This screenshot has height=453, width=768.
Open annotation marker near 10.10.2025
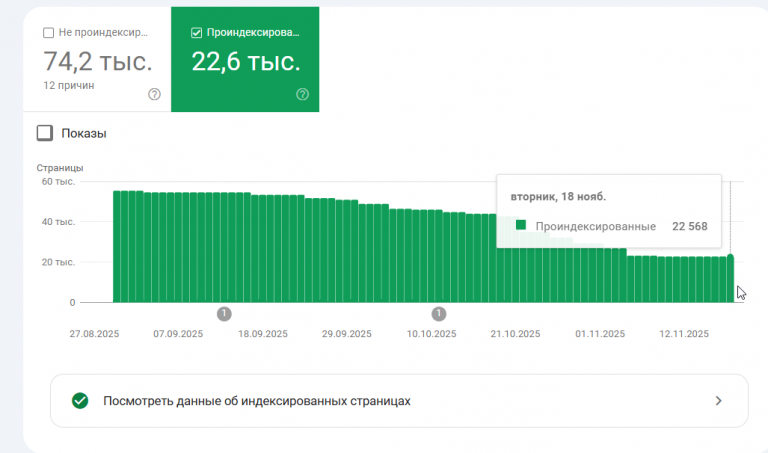[439, 313]
